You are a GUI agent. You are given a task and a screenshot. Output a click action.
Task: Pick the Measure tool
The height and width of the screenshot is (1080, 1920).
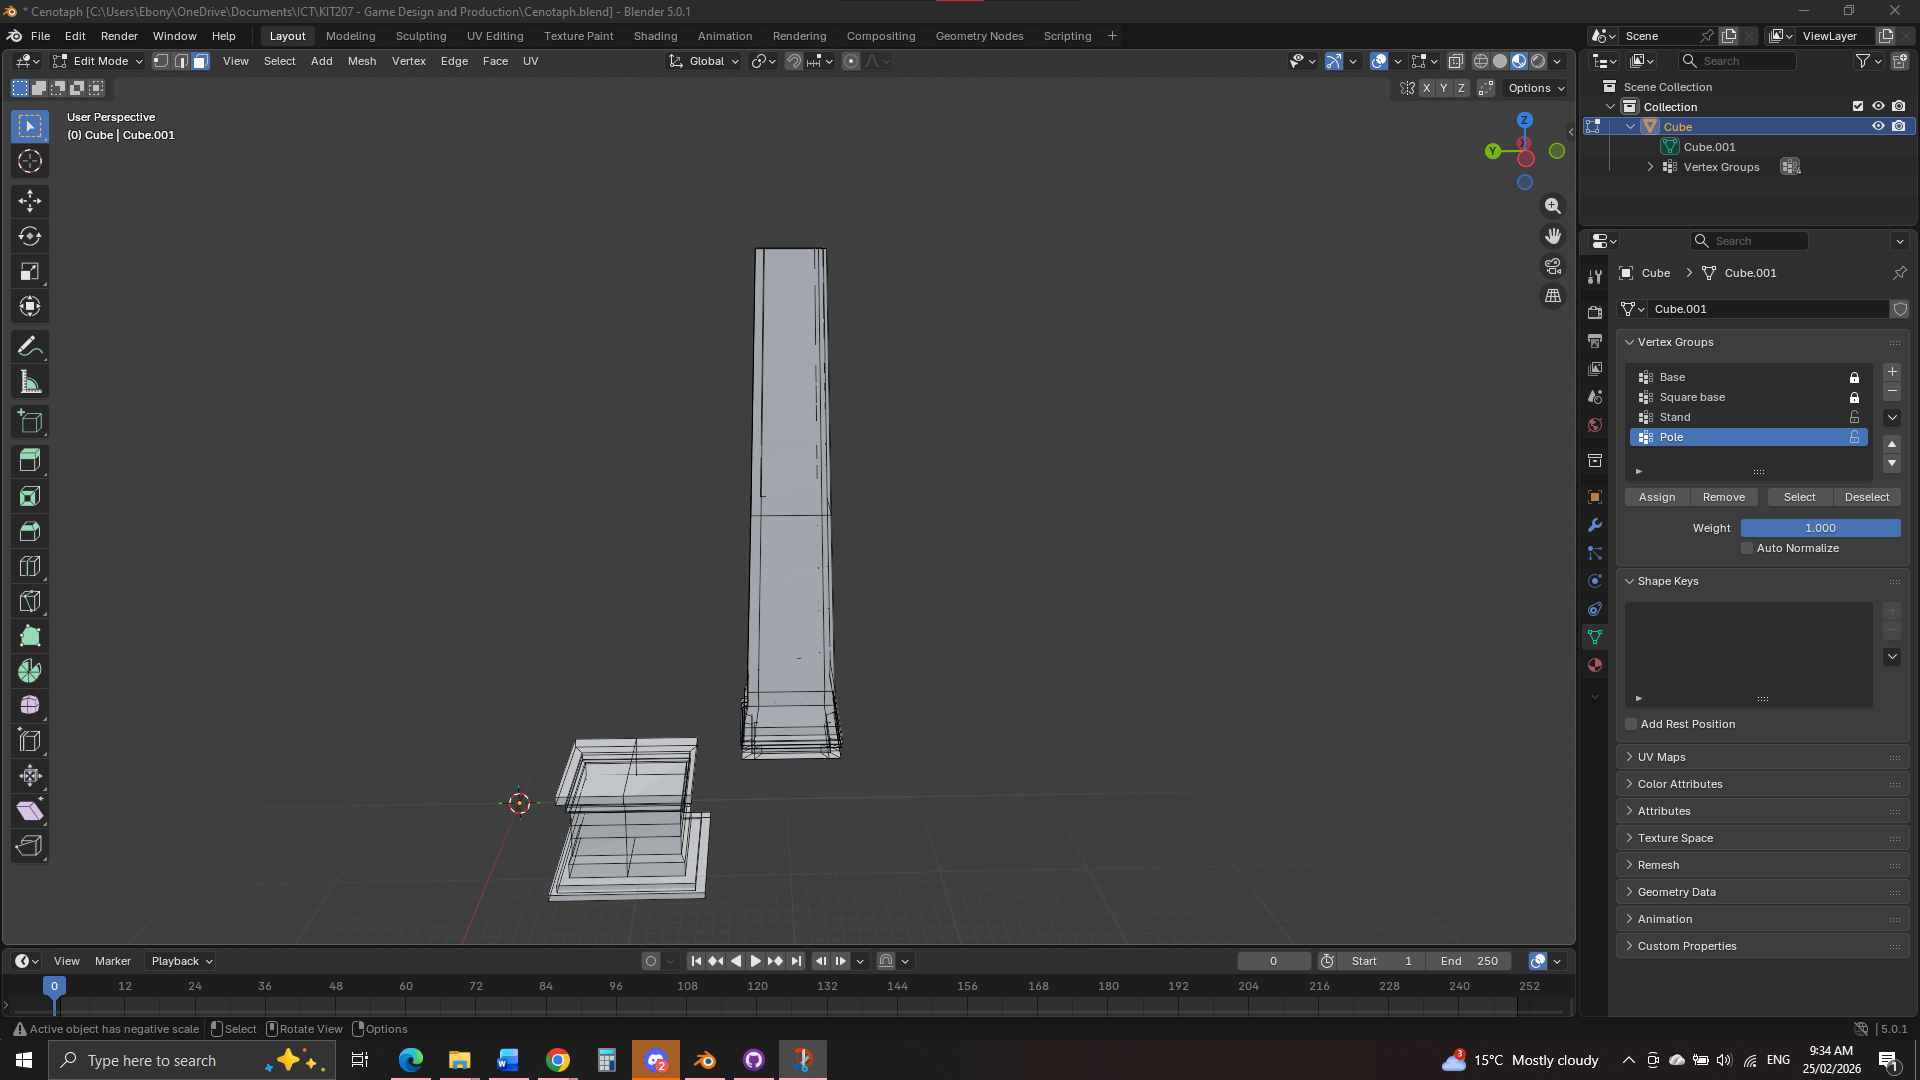coord(30,382)
